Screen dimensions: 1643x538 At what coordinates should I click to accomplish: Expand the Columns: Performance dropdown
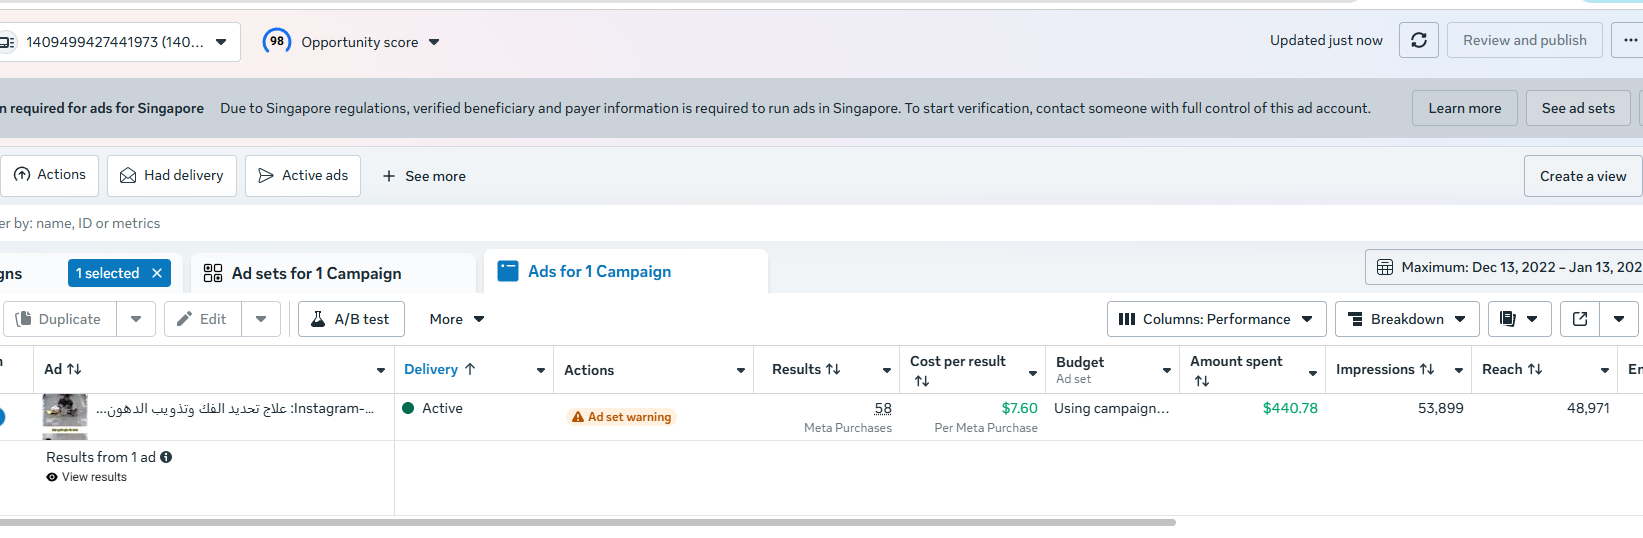[1216, 319]
